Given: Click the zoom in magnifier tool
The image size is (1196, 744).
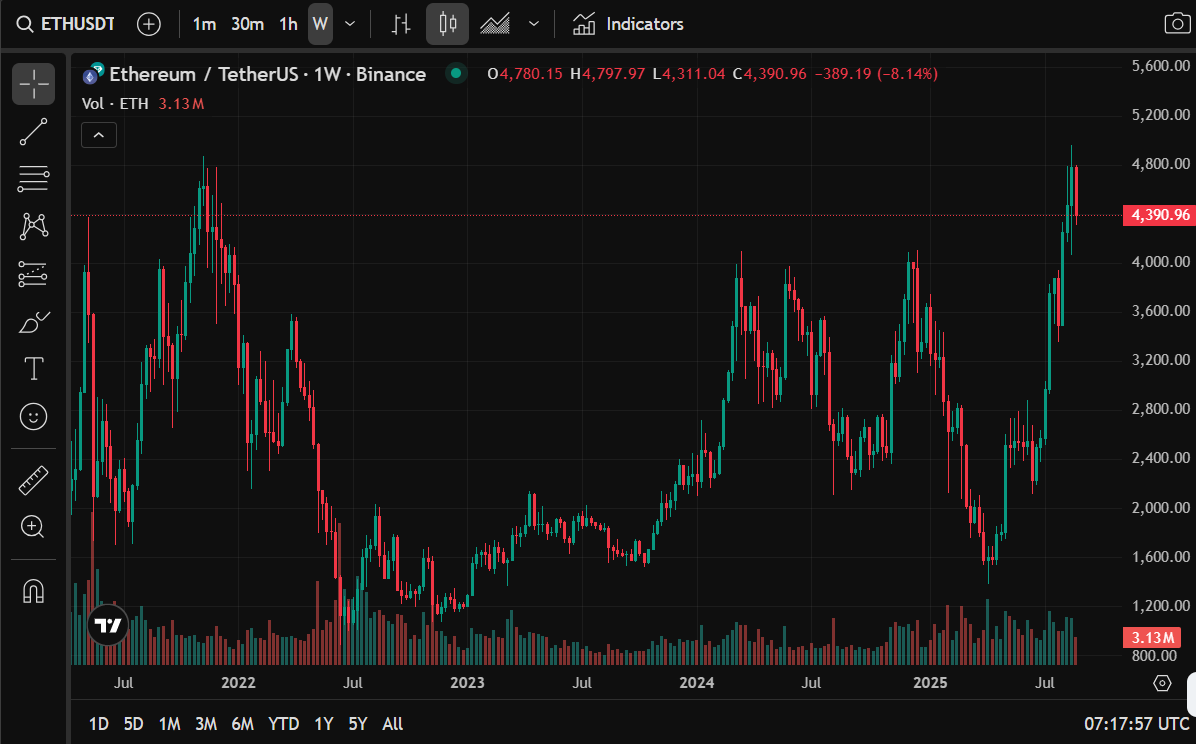Looking at the screenshot, I should click(x=33, y=527).
